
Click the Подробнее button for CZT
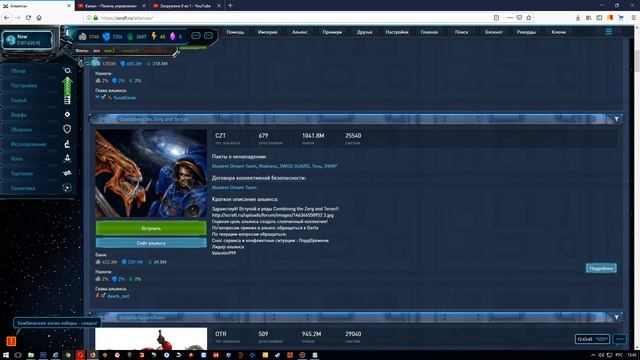pyautogui.click(x=601, y=268)
